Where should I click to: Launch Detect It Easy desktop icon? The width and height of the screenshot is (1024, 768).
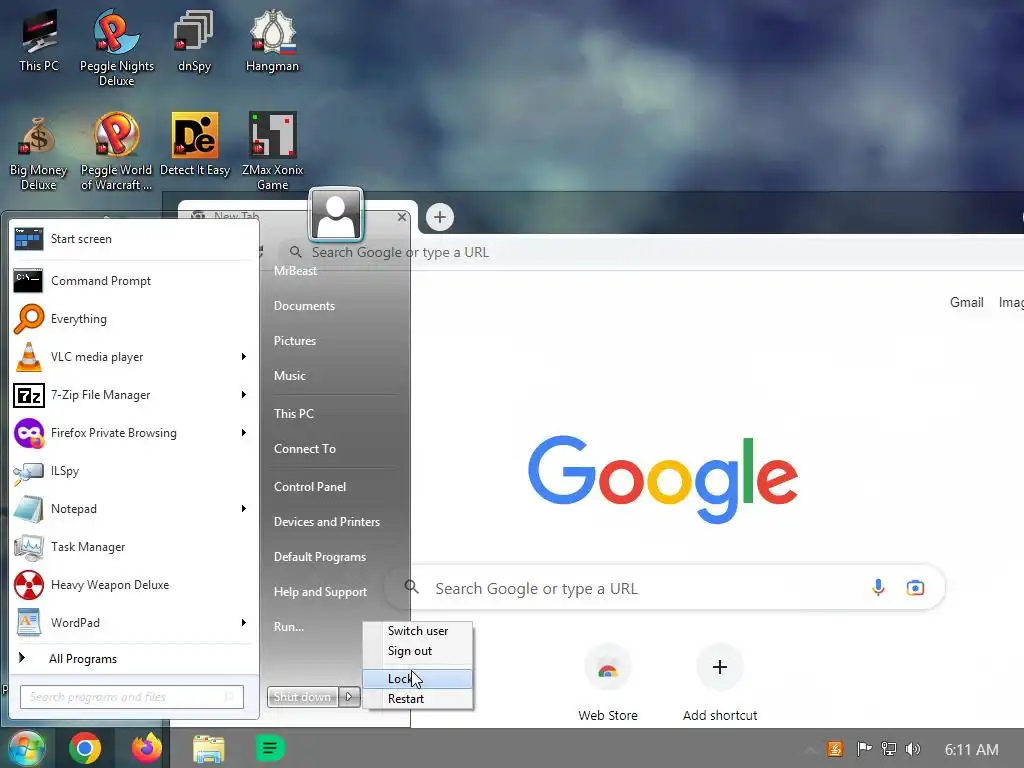pos(195,144)
